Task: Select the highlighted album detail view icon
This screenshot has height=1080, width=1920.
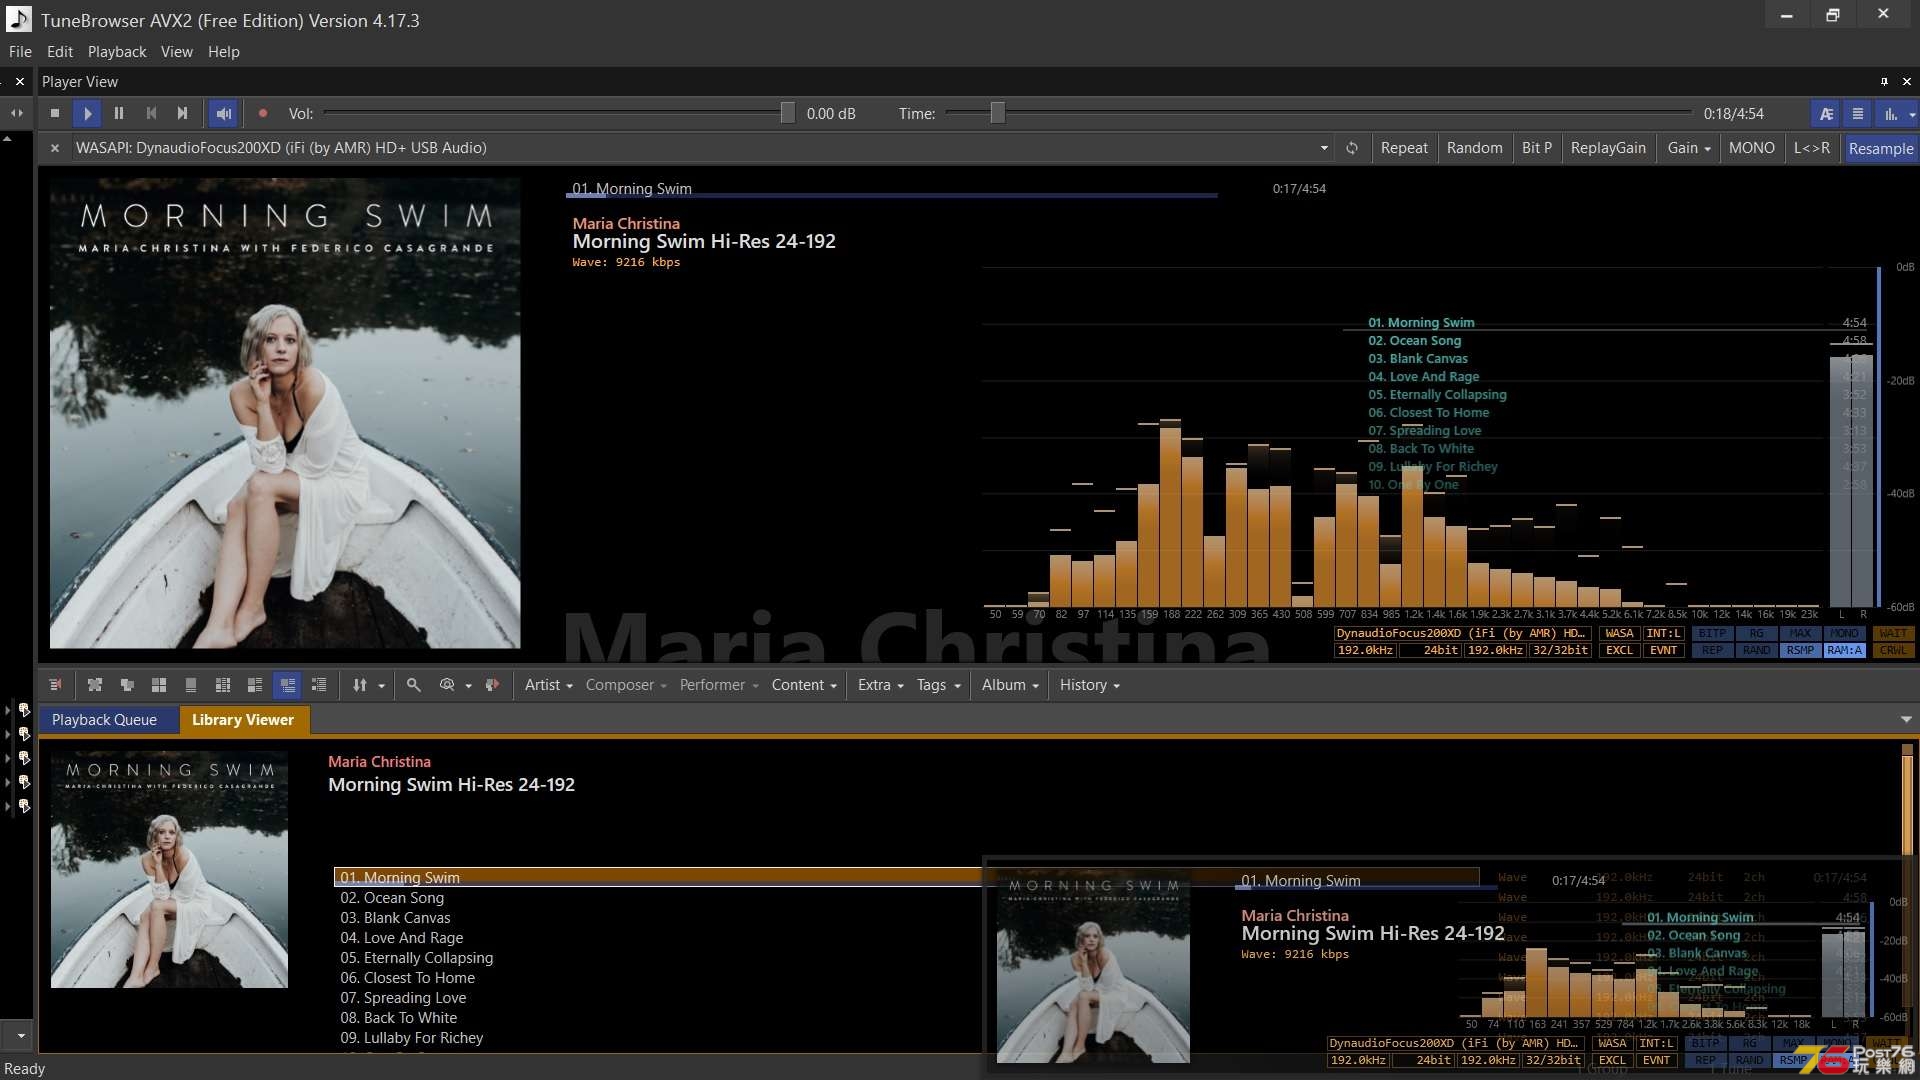Action: (287, 685)
